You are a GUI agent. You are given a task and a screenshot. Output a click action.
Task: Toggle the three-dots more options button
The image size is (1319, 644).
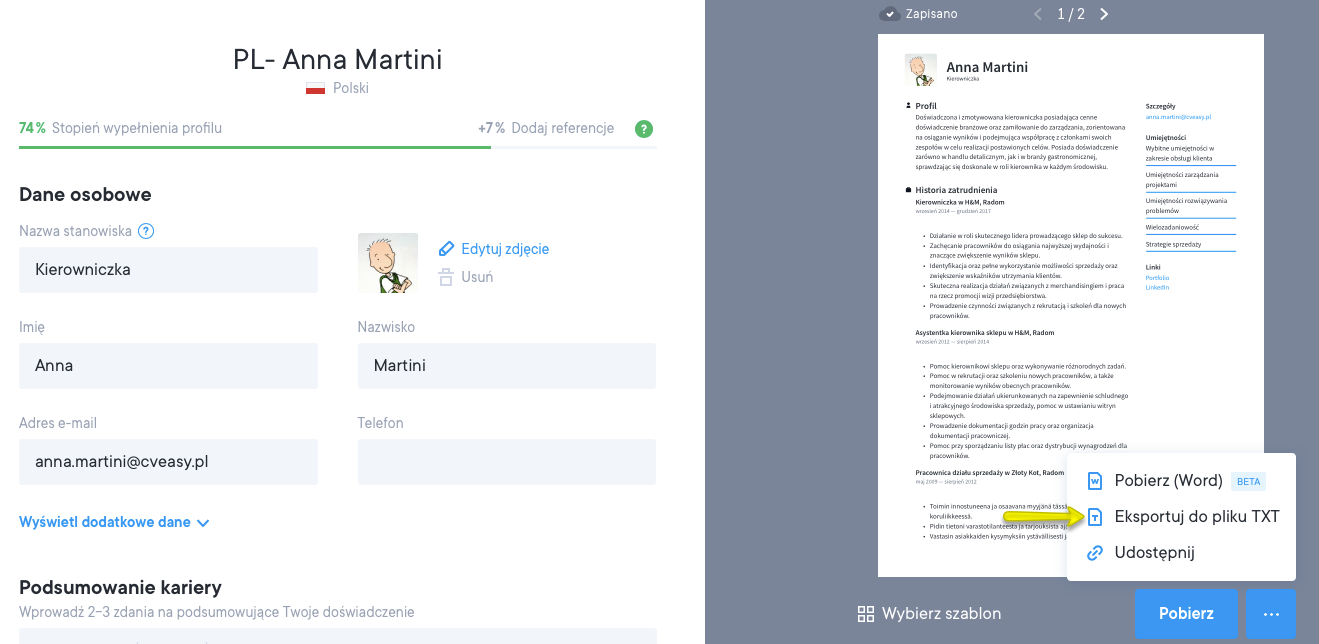pos(1271,614)
